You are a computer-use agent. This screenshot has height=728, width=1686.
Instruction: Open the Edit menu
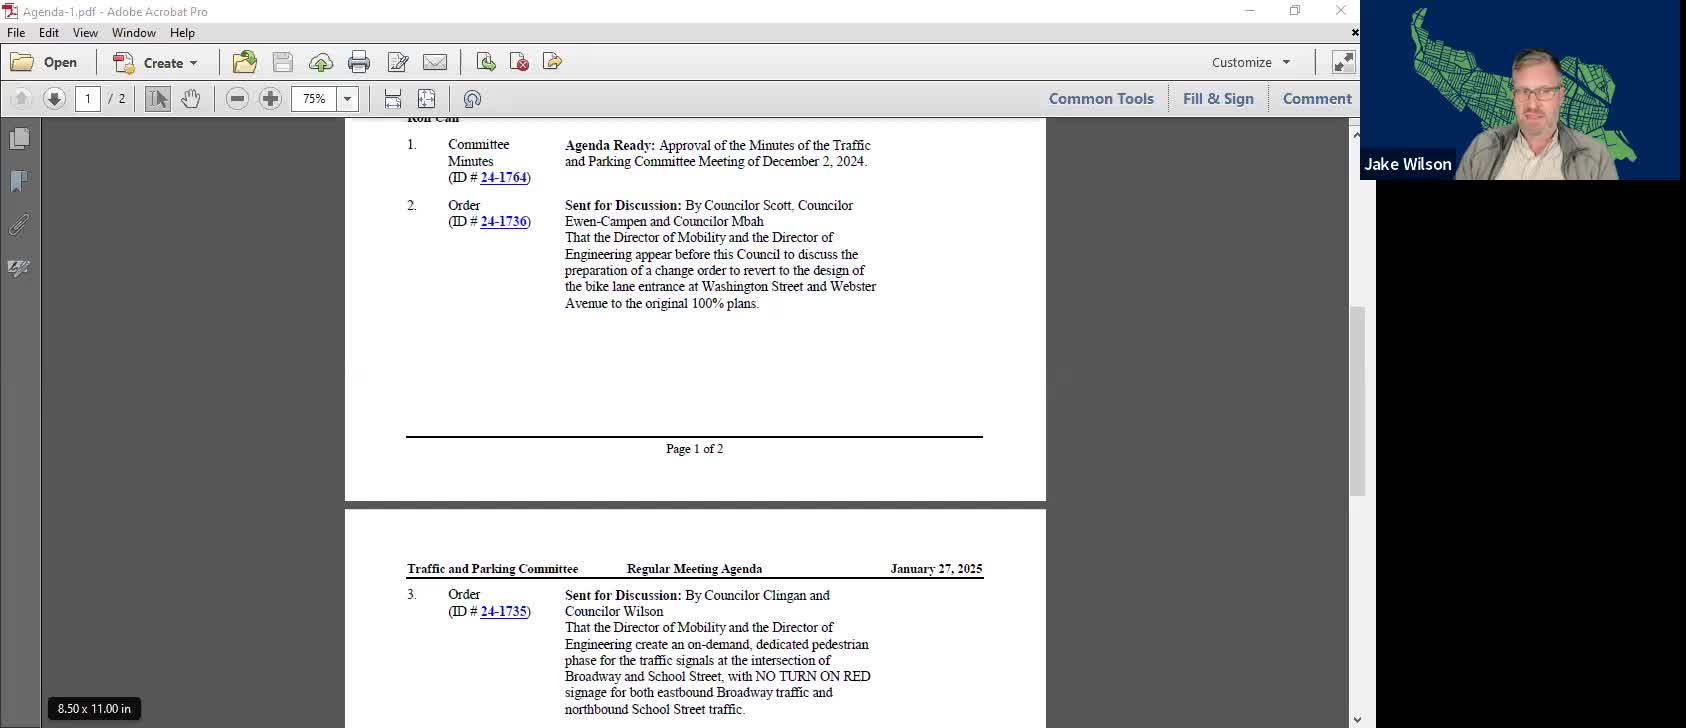pyautogui.click(x=49, y=33)
